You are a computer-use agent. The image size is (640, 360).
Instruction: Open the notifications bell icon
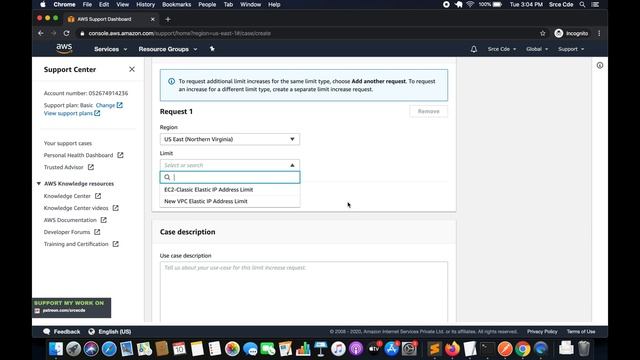coord(473,49)
